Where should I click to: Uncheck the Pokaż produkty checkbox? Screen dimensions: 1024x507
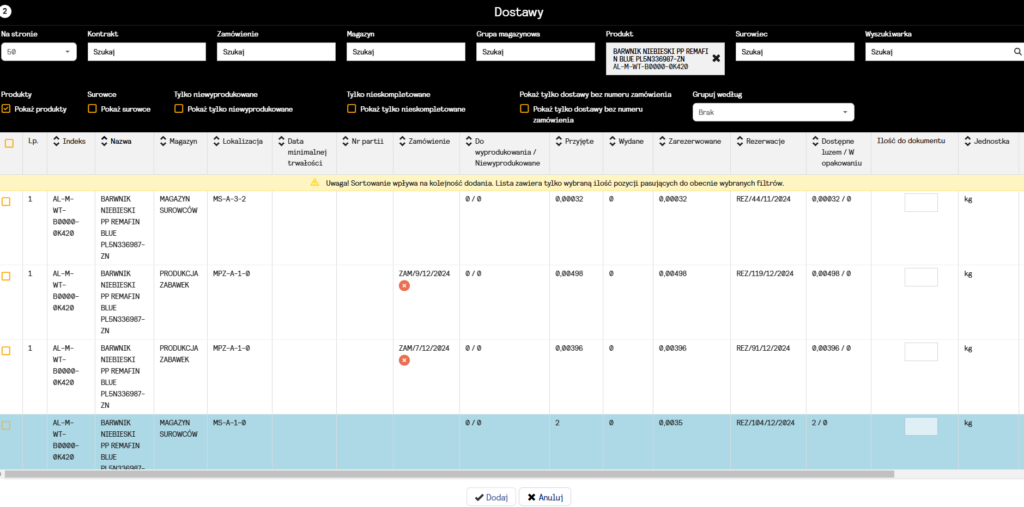(6, 109)
